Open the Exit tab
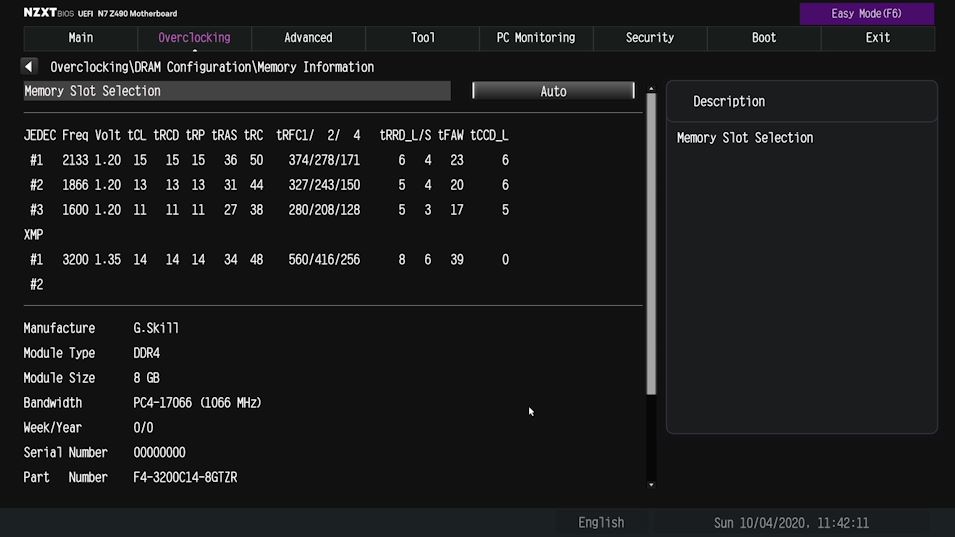The height and width of the screenshot is (537, 955). (878, 38)
